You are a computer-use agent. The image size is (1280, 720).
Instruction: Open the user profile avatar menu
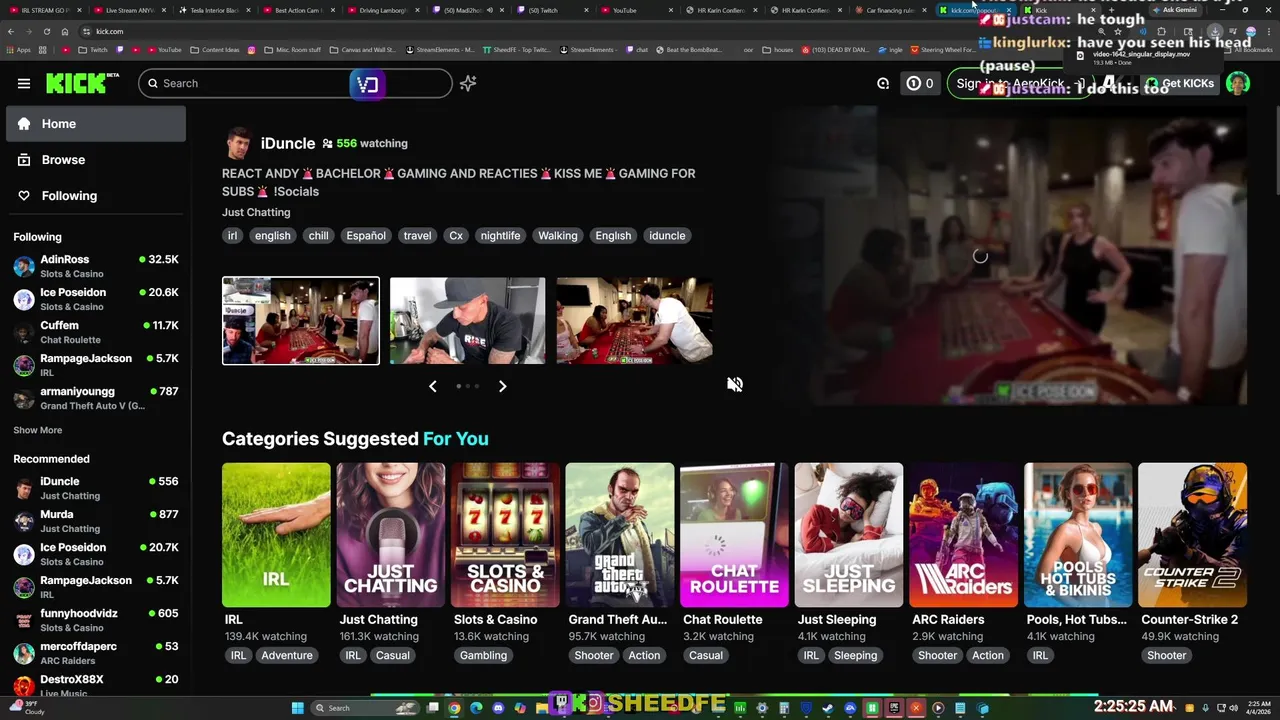[x=1238, y=84]
